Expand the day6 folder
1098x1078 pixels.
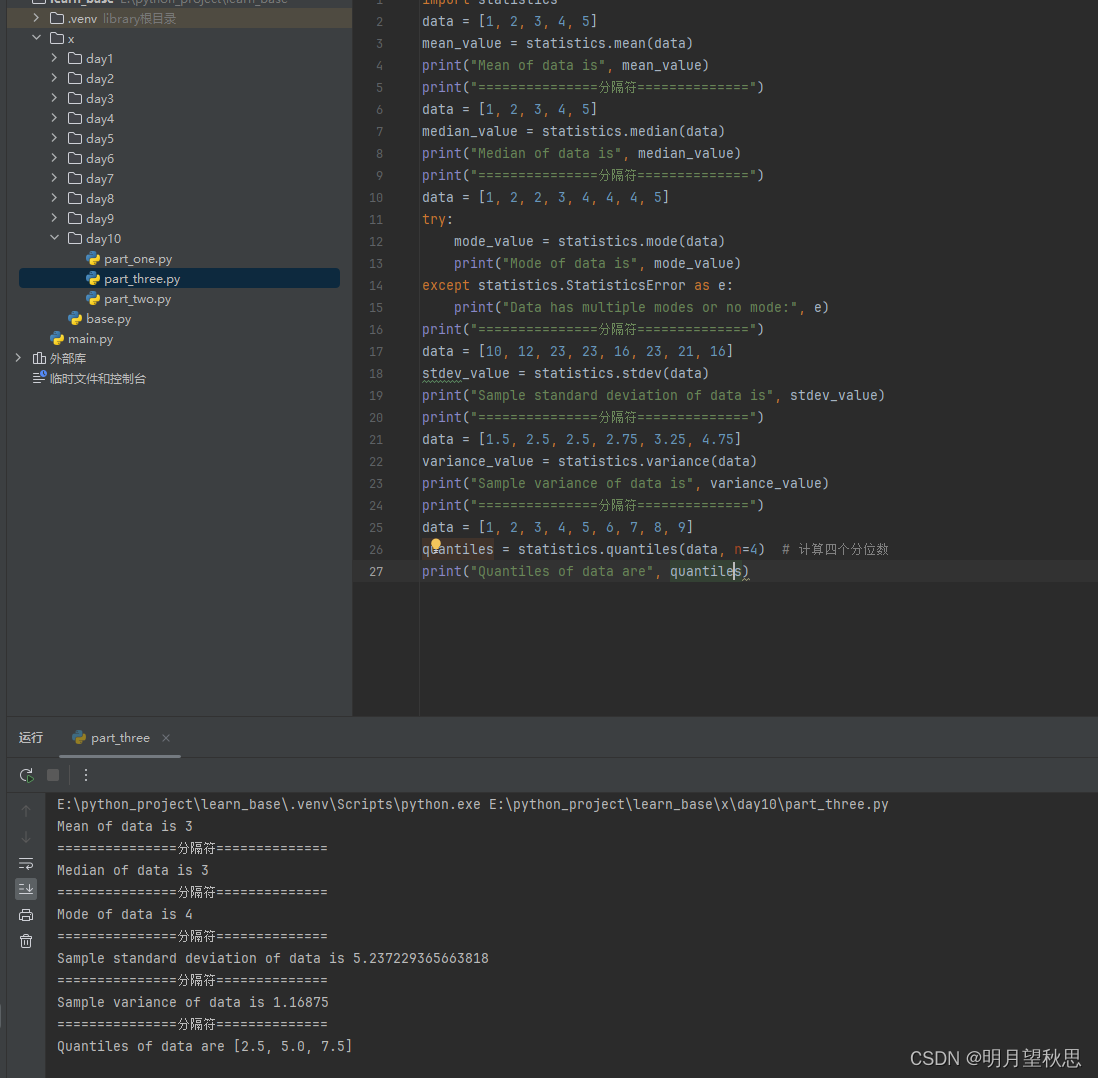pos(54,158)
